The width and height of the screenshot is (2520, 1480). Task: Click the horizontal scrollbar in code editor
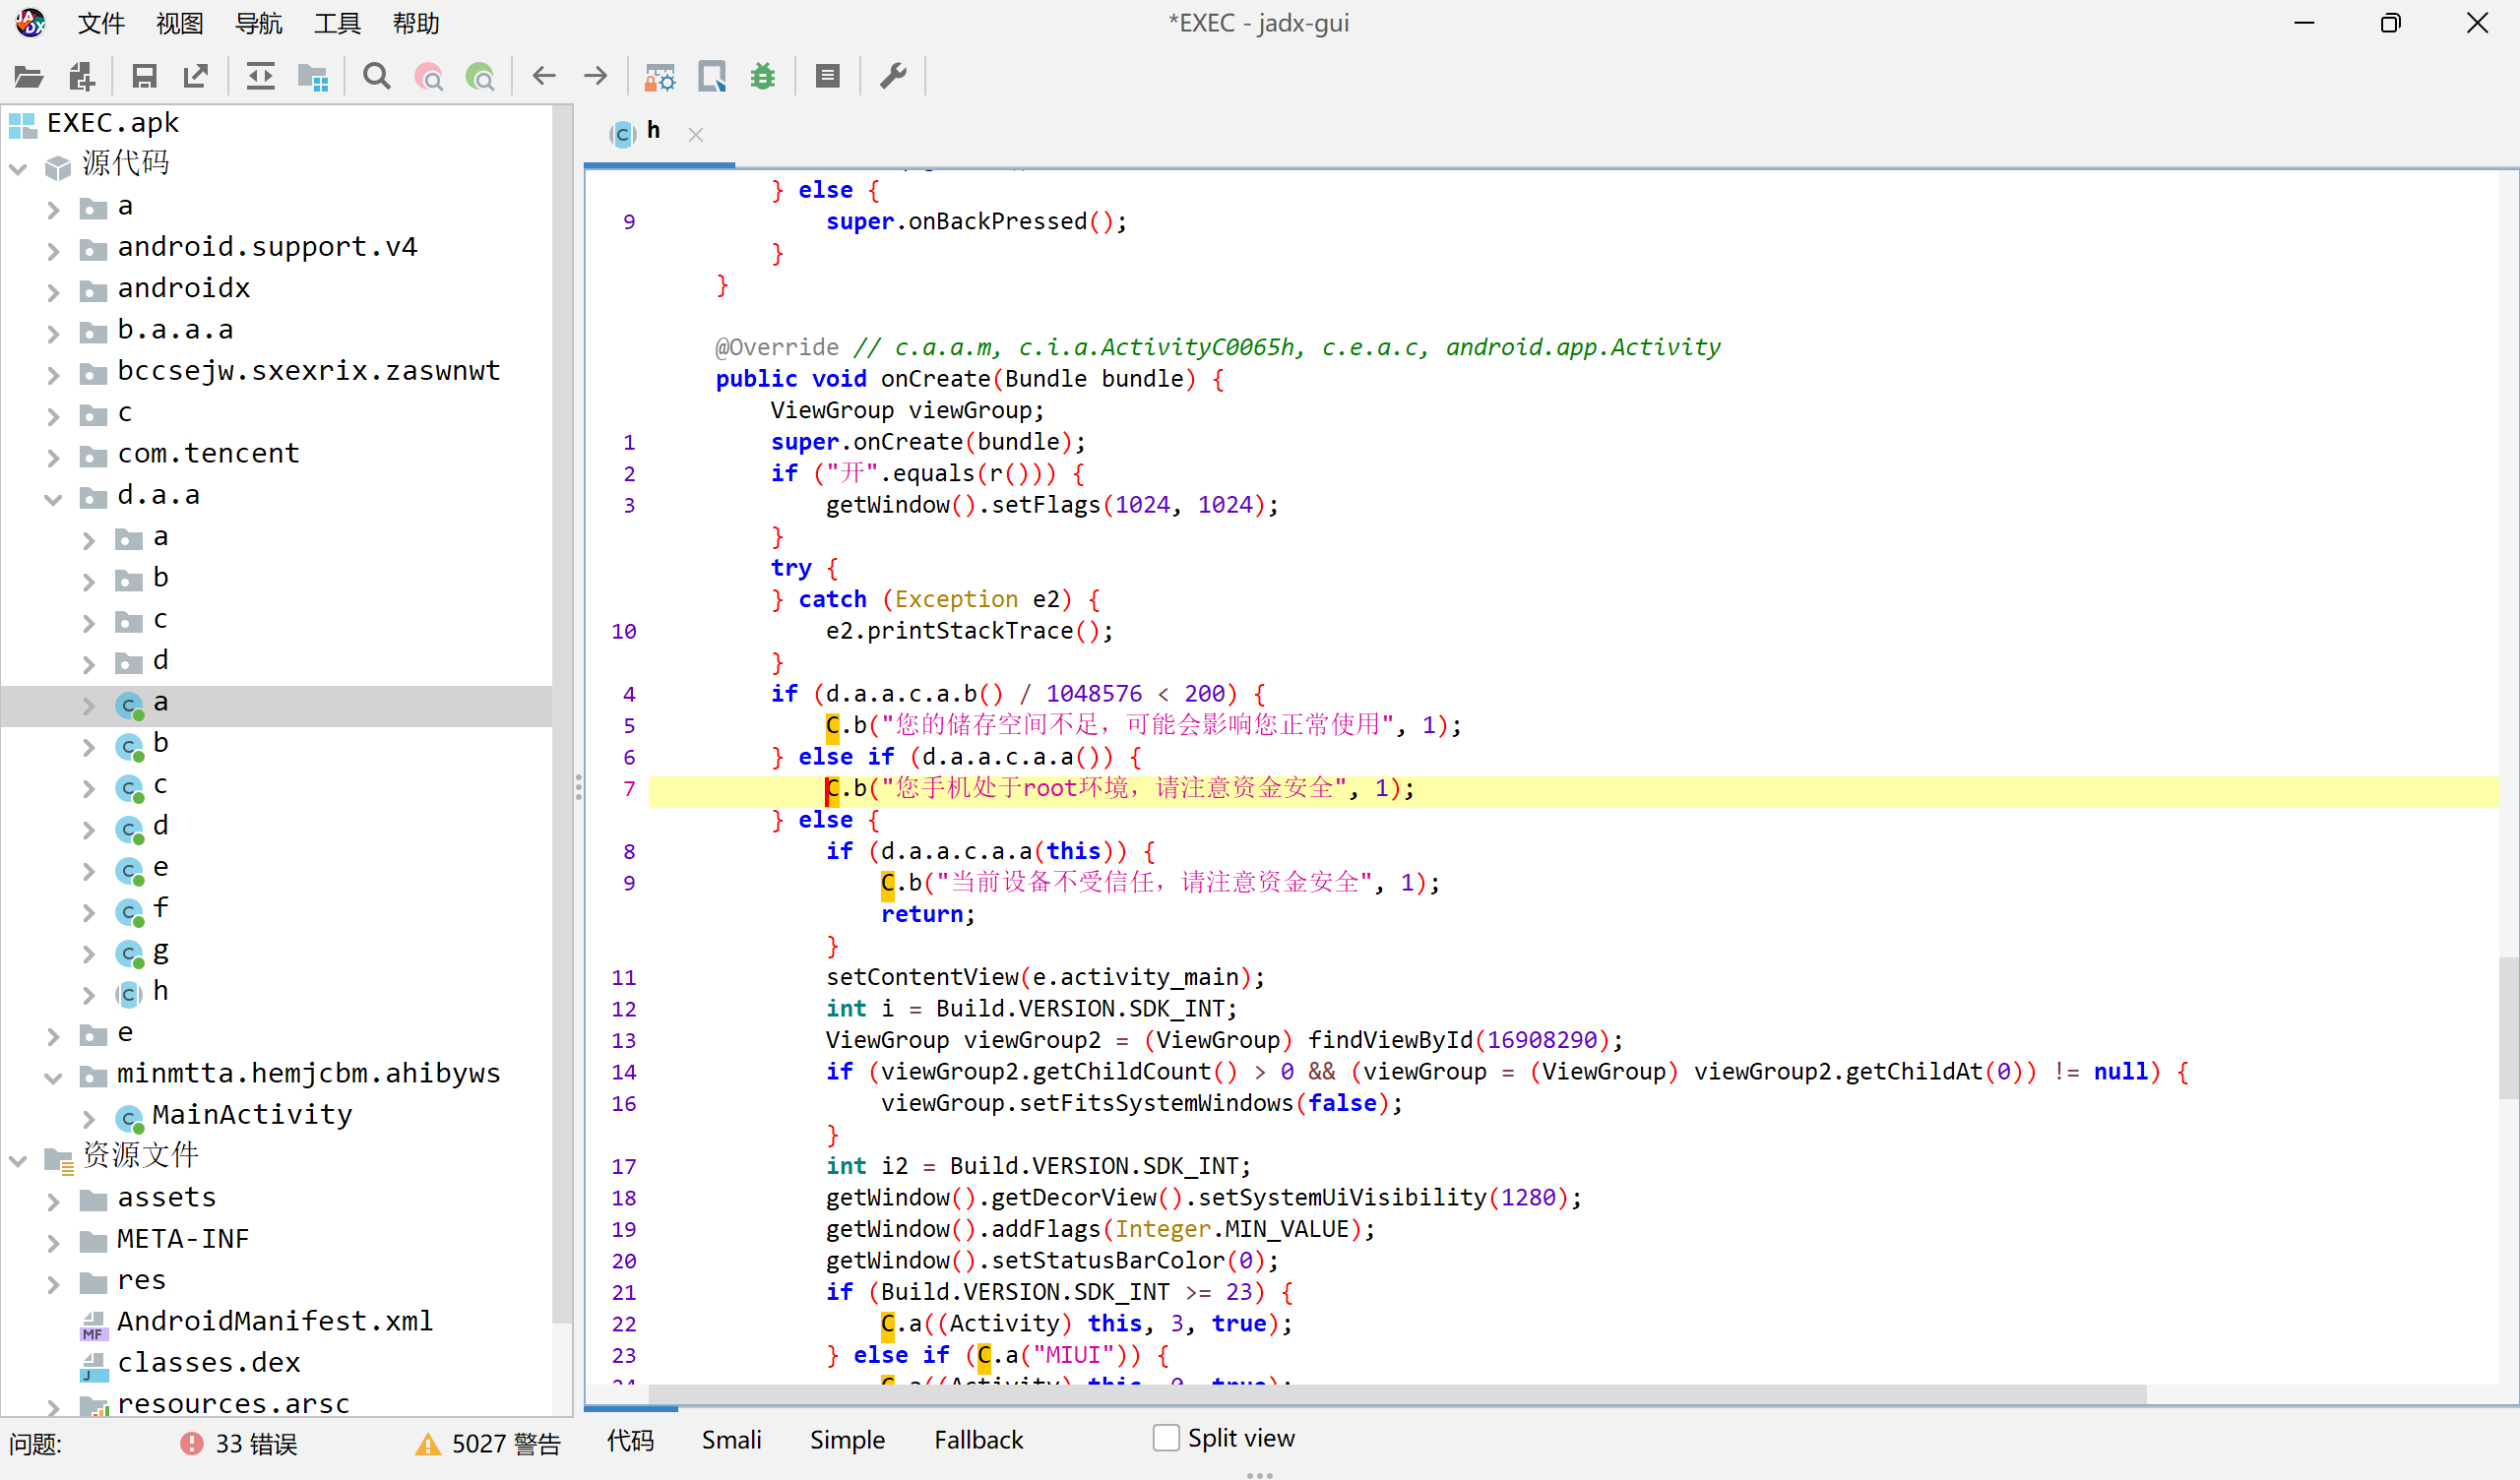[x=1397, y=1393]
